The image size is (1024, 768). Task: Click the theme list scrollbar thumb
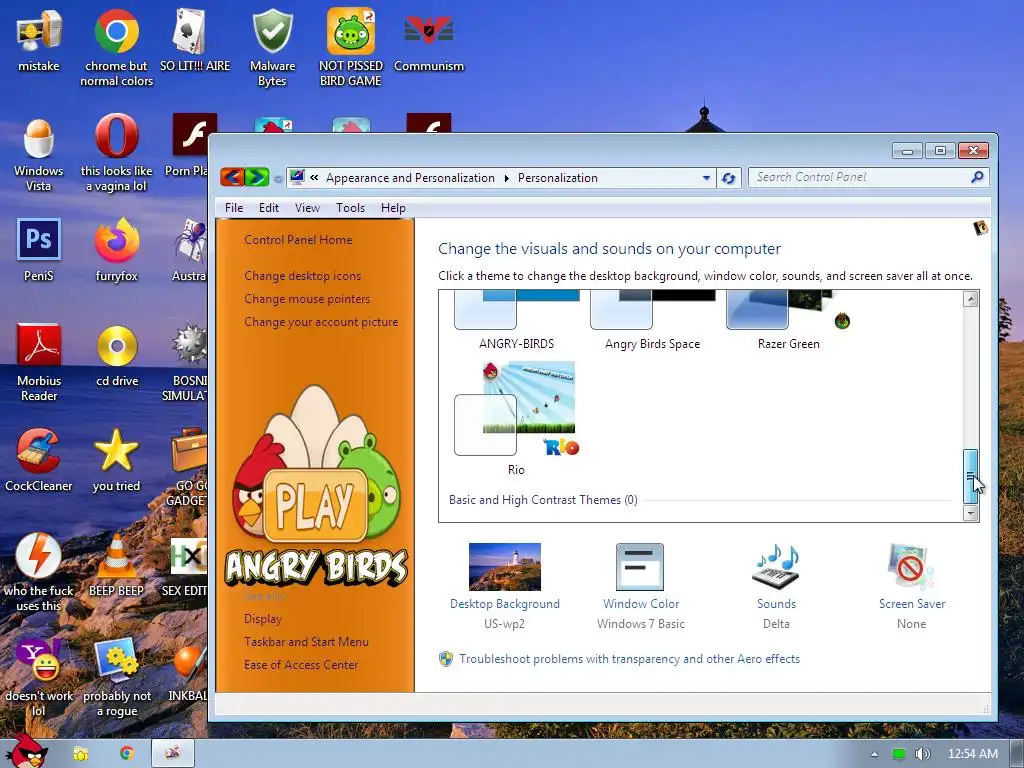point(970,476)
